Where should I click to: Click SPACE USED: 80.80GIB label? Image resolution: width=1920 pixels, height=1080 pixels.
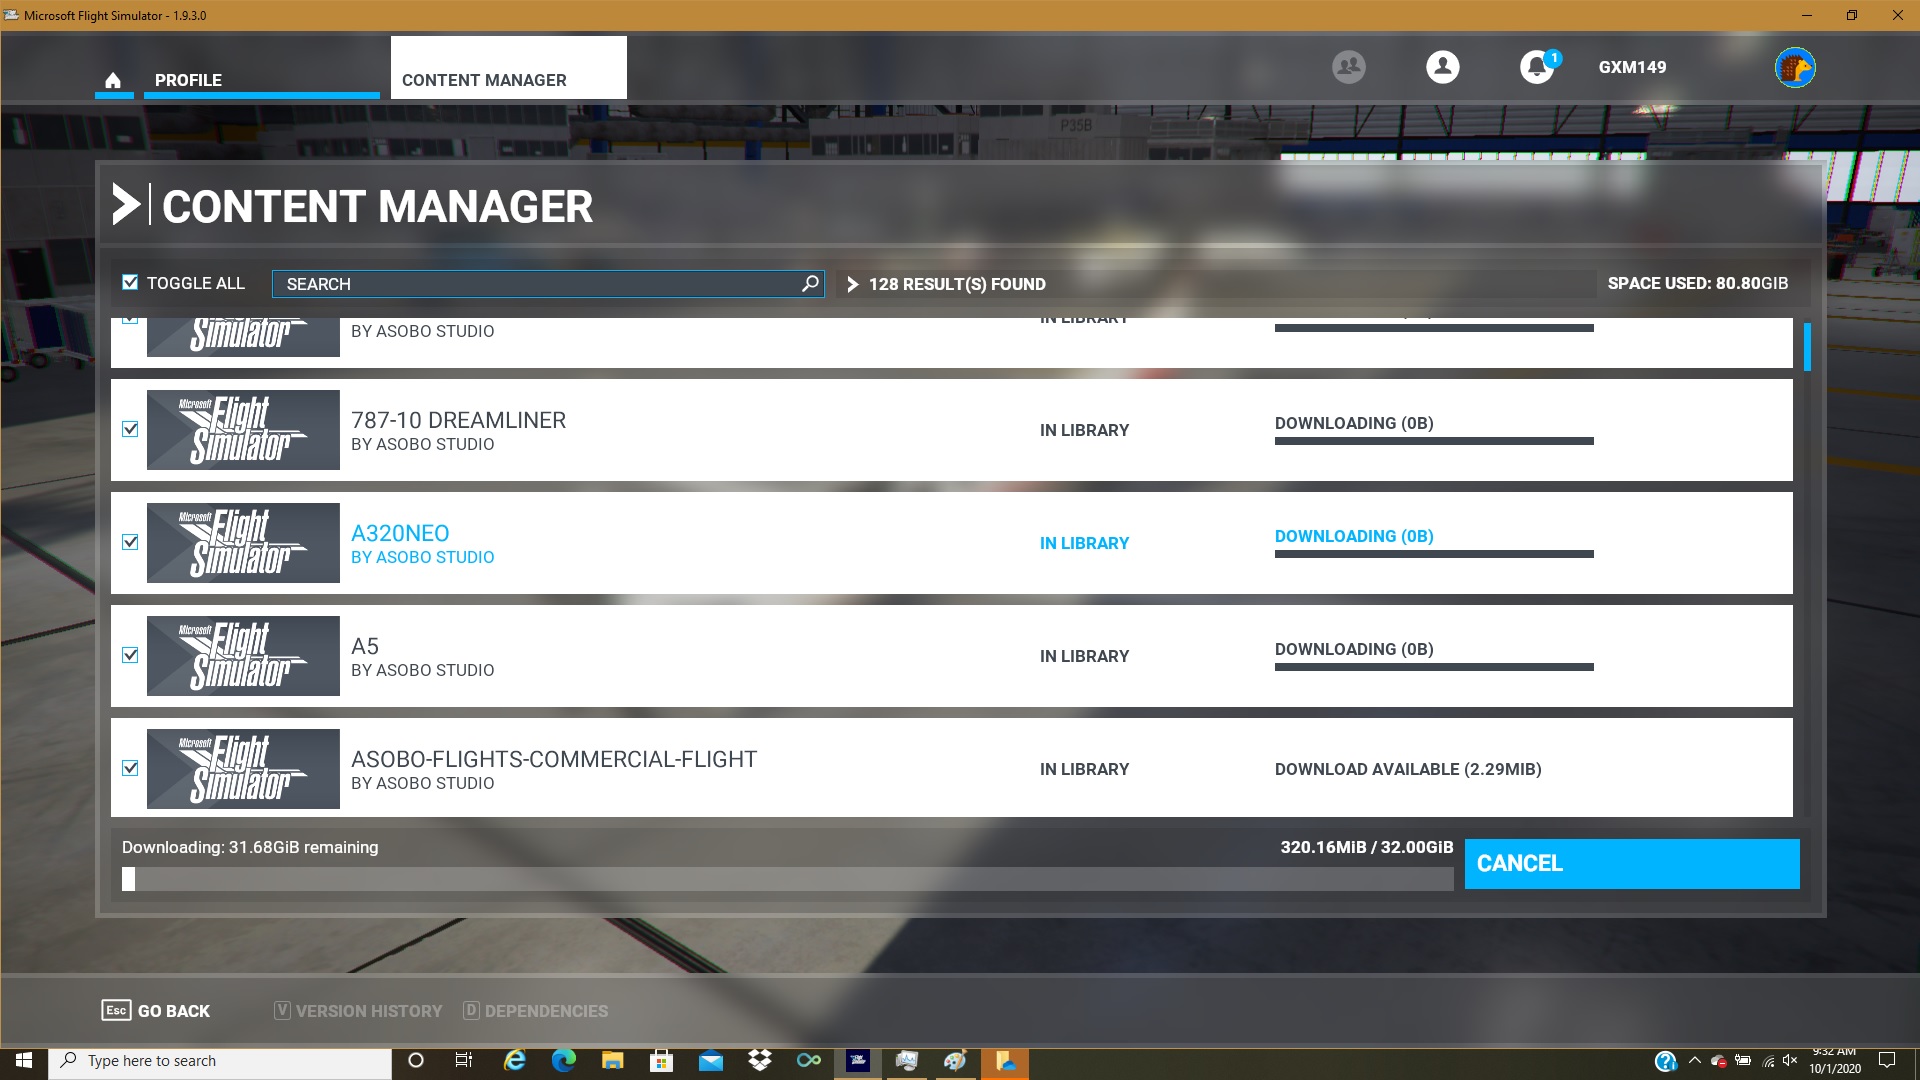tap(1698, 283)
